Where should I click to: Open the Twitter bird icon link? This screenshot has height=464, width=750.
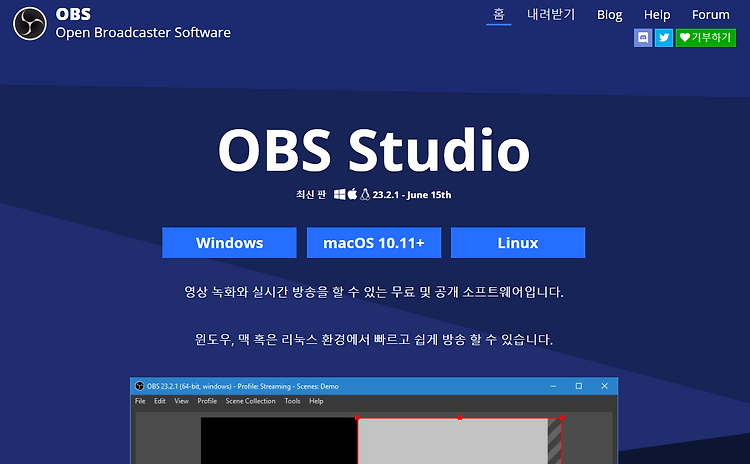pyautogui.click(x=664, y=38)
